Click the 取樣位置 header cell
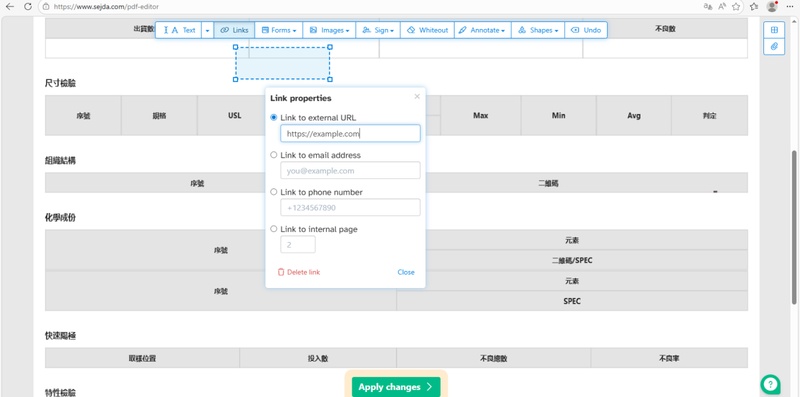 pos(142,358)
